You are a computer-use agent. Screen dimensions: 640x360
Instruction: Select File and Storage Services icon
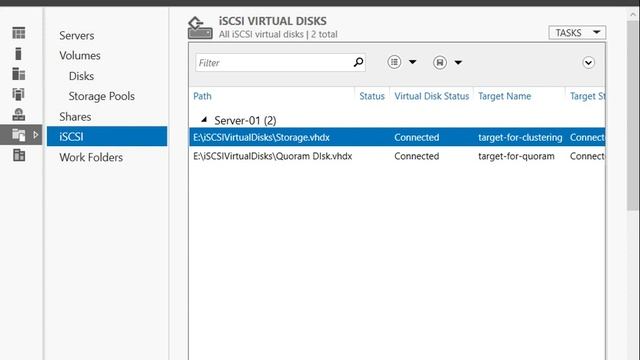(x=19, y=135)
